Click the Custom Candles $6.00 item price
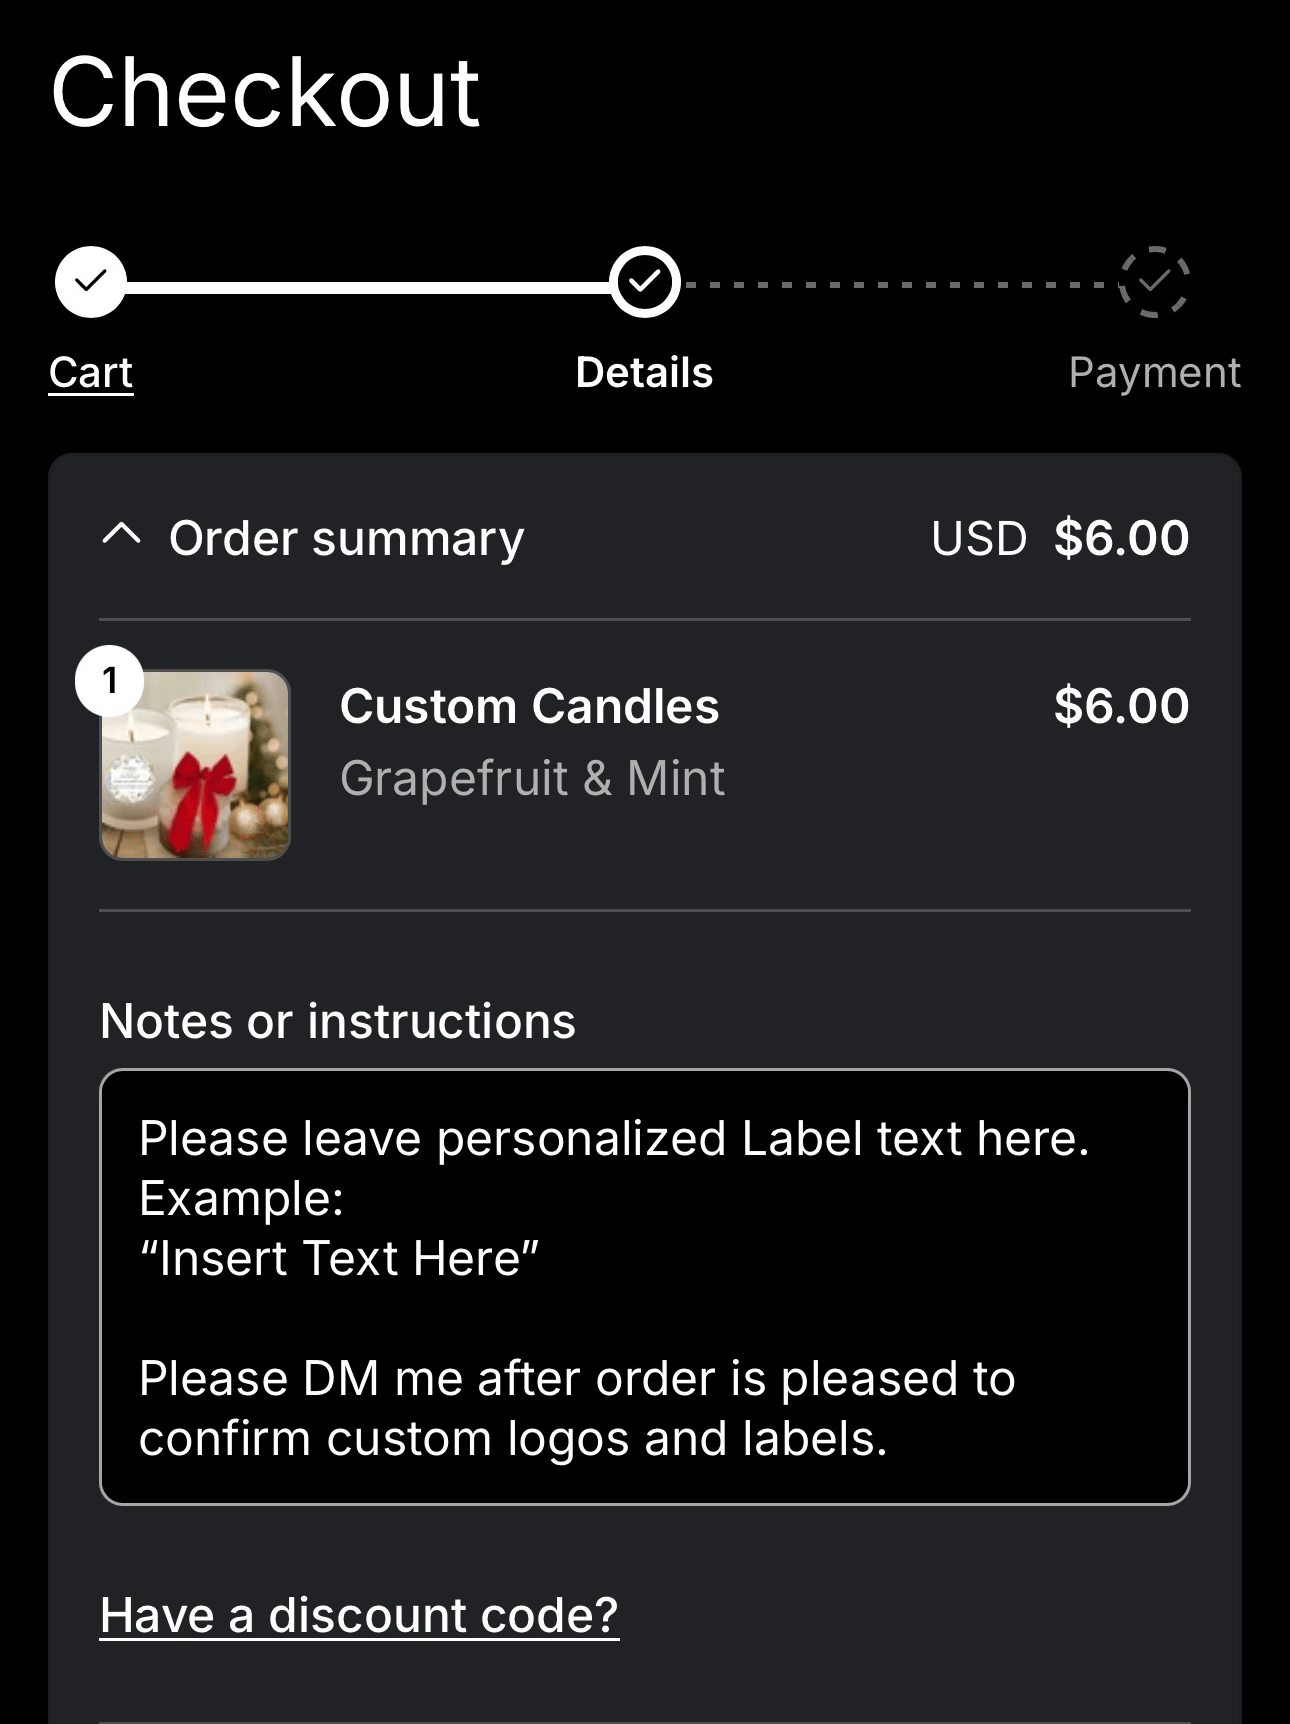1290x1724 pixels. [1121, 706]
